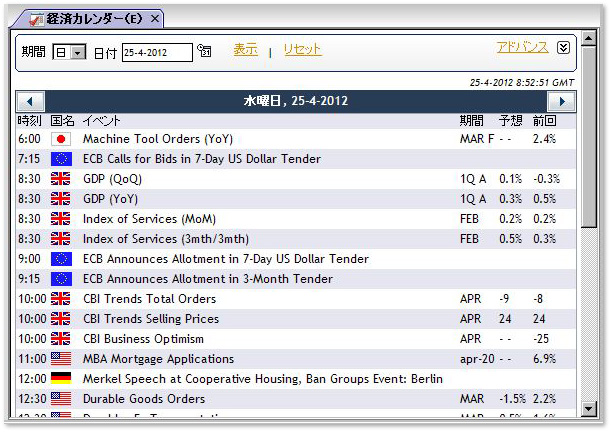Screen dimensions: 611x432
Task: Click the 期間 column header in table
Action: [471, 121]
